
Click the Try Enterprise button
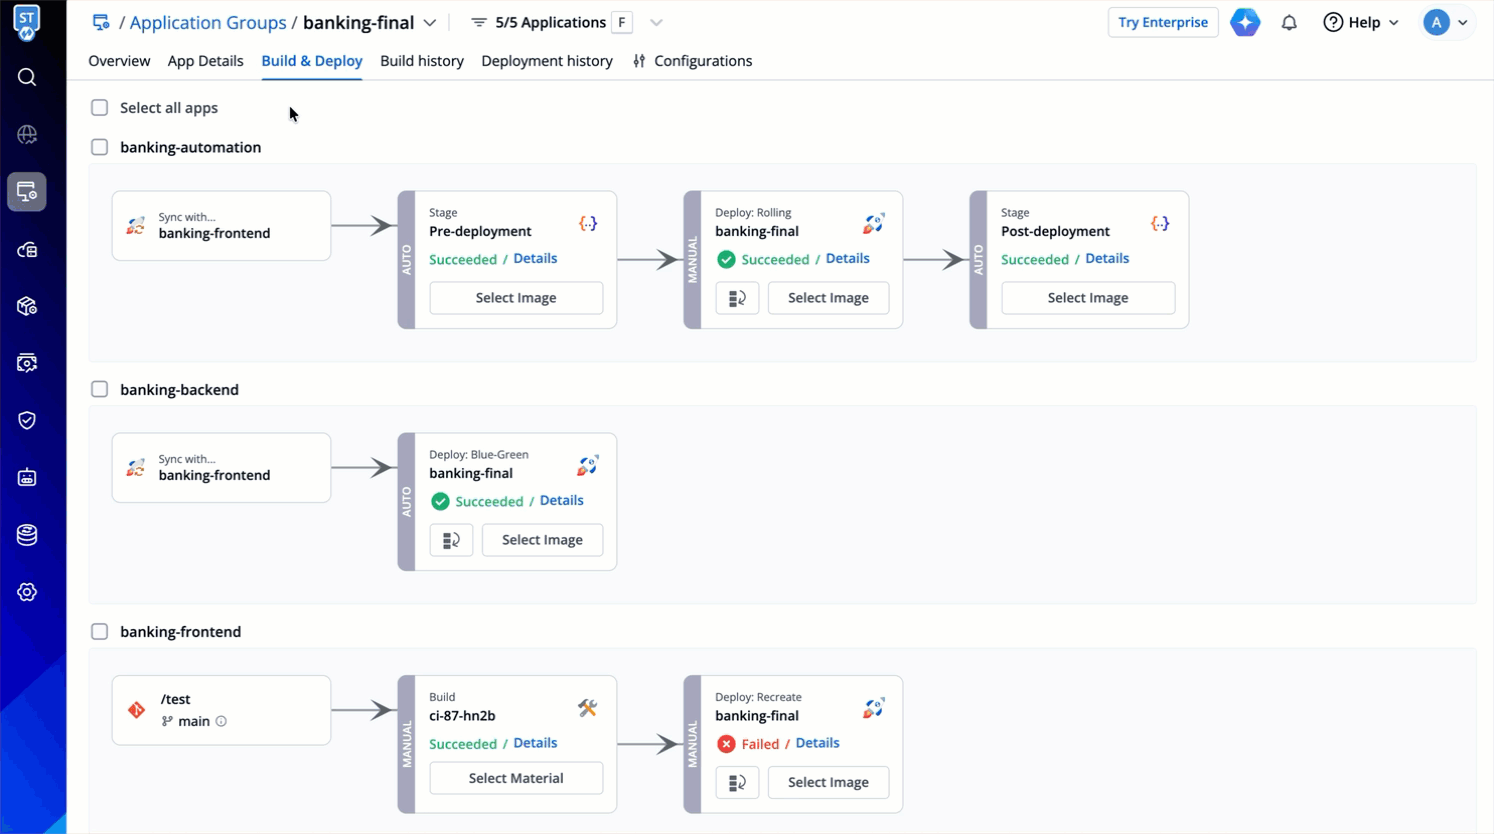point(1162,22)
